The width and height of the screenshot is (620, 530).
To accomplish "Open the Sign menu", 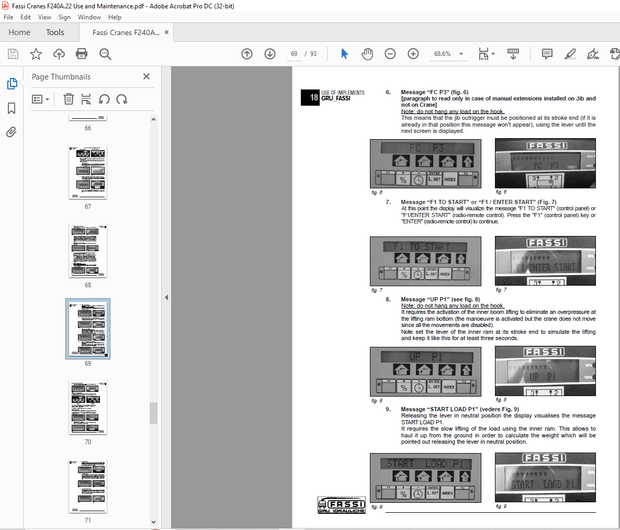I will point(64,17).
